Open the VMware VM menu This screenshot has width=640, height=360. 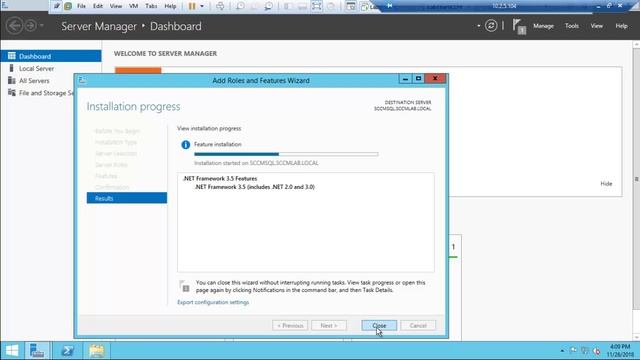tap(133, 6)
